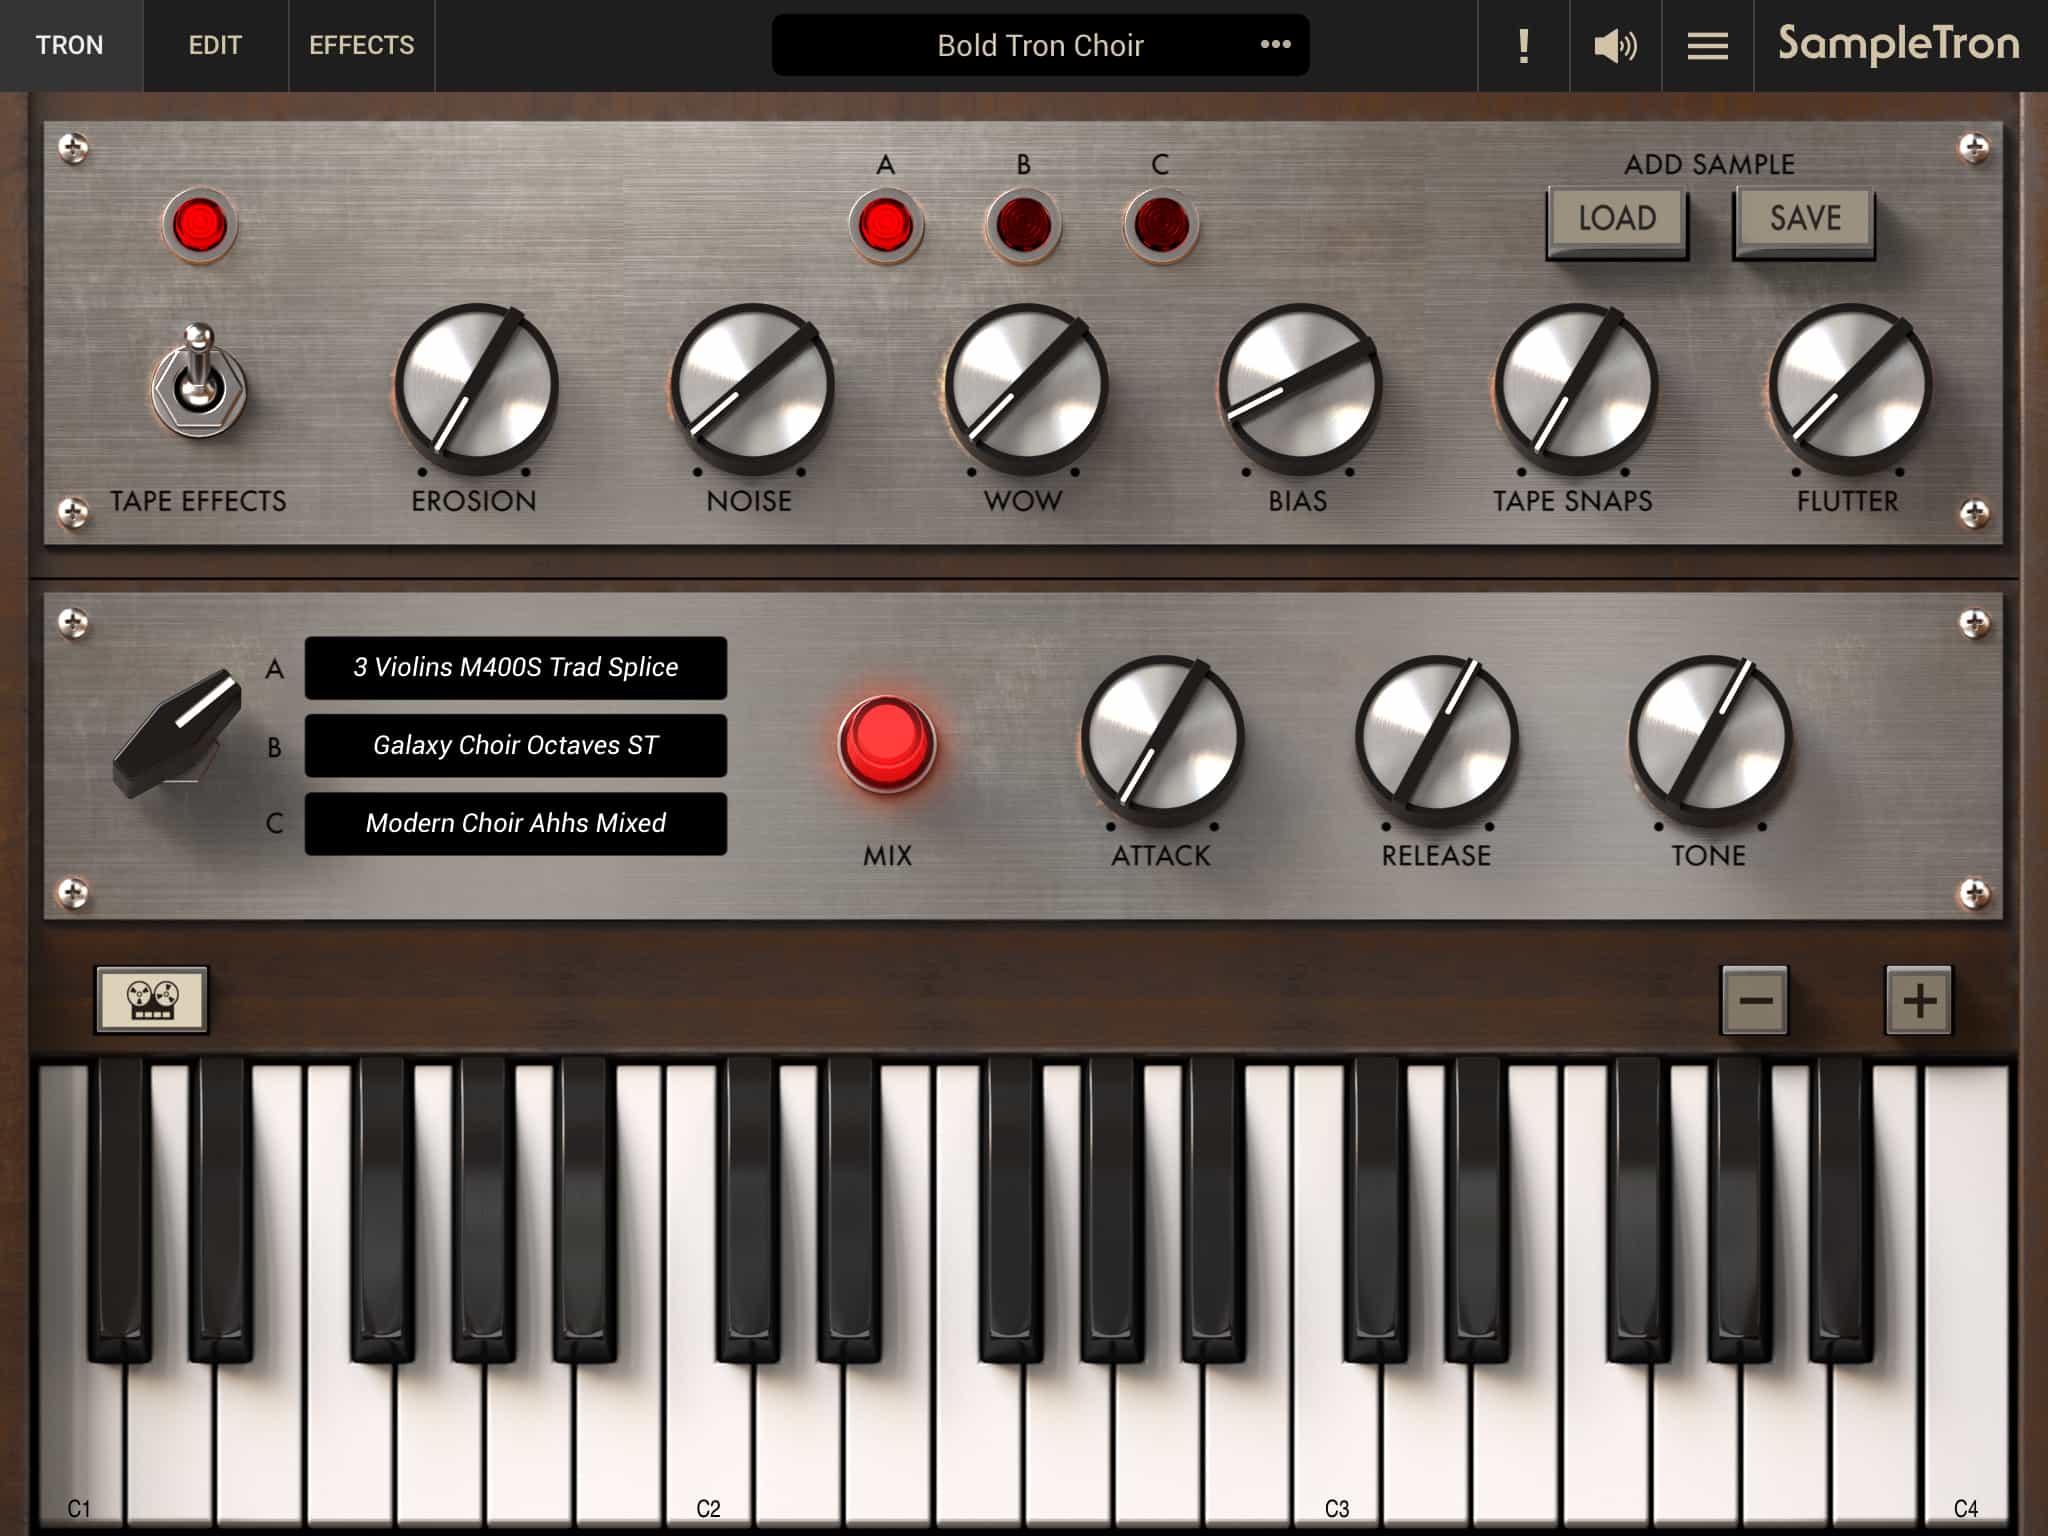Click the EROSION knob
Screen dimensions: 2048x1536
(475, 388)
